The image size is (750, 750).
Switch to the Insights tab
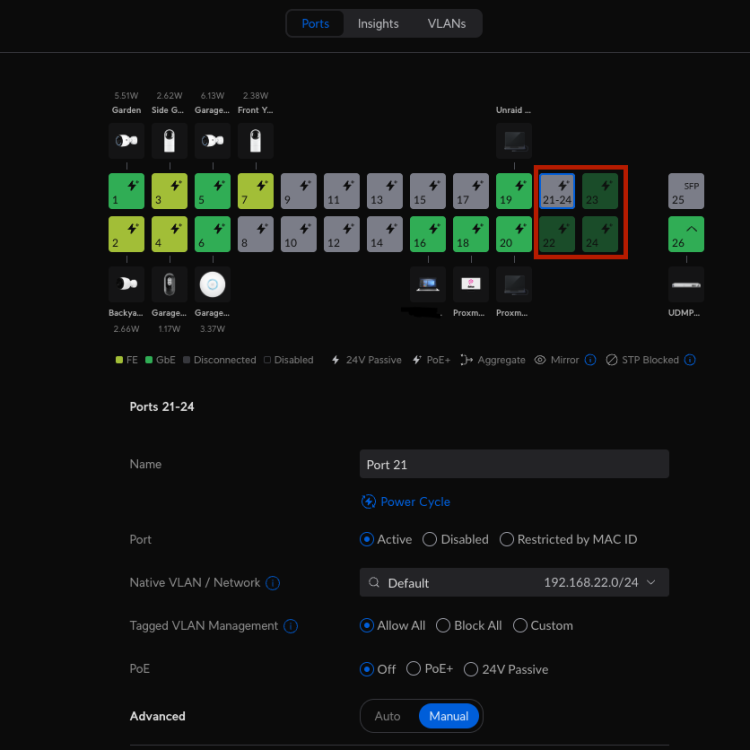click(x=378, y=23)
